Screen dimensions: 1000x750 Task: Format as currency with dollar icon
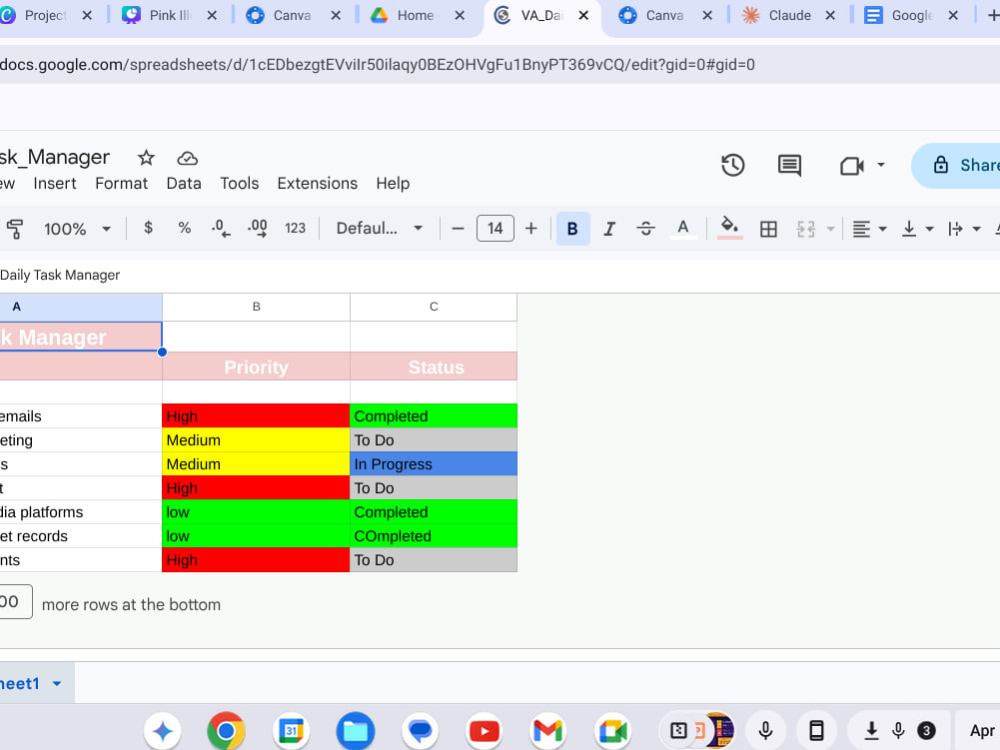[148, 228]
